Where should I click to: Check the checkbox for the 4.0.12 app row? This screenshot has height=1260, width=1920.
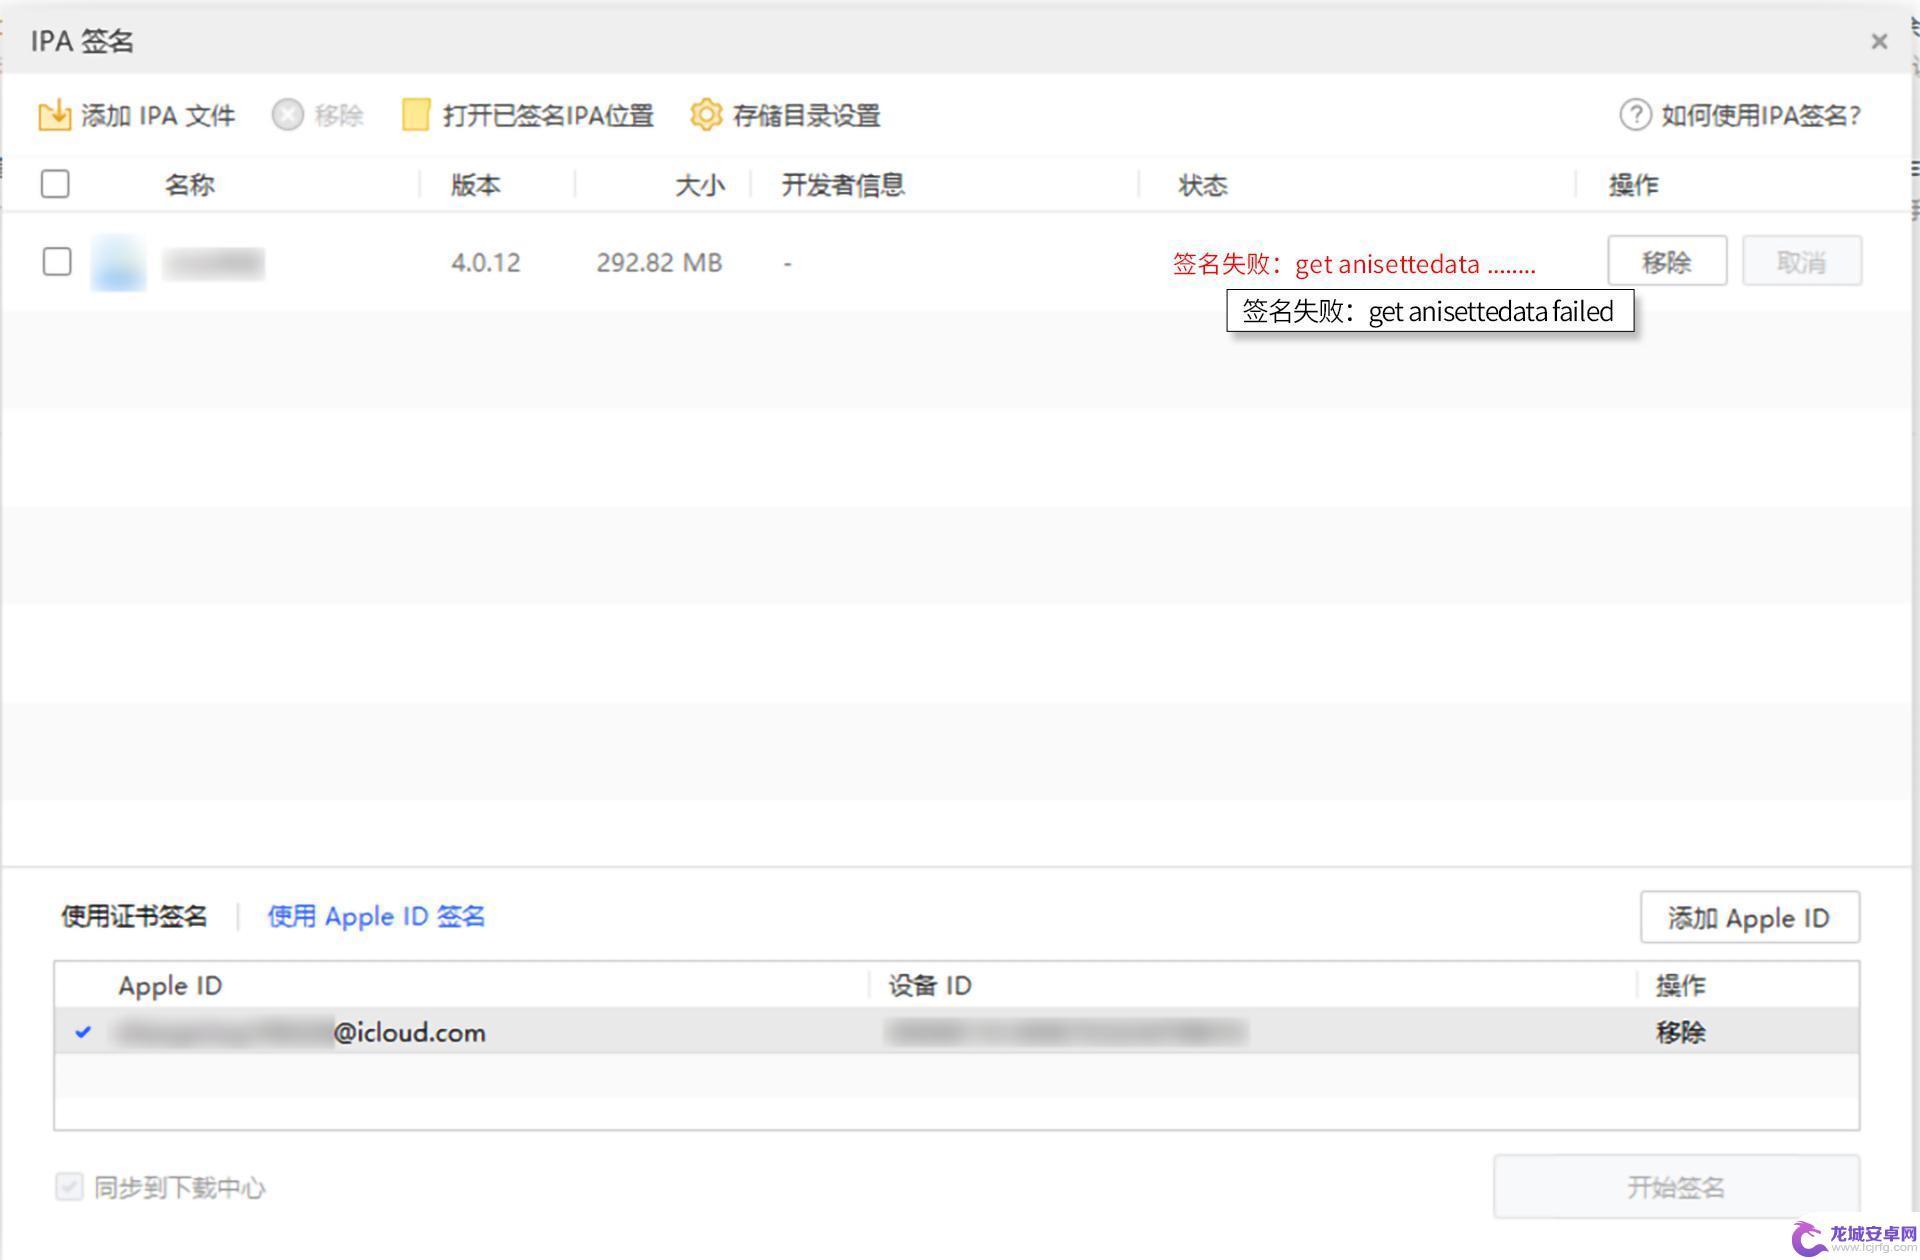57,262
